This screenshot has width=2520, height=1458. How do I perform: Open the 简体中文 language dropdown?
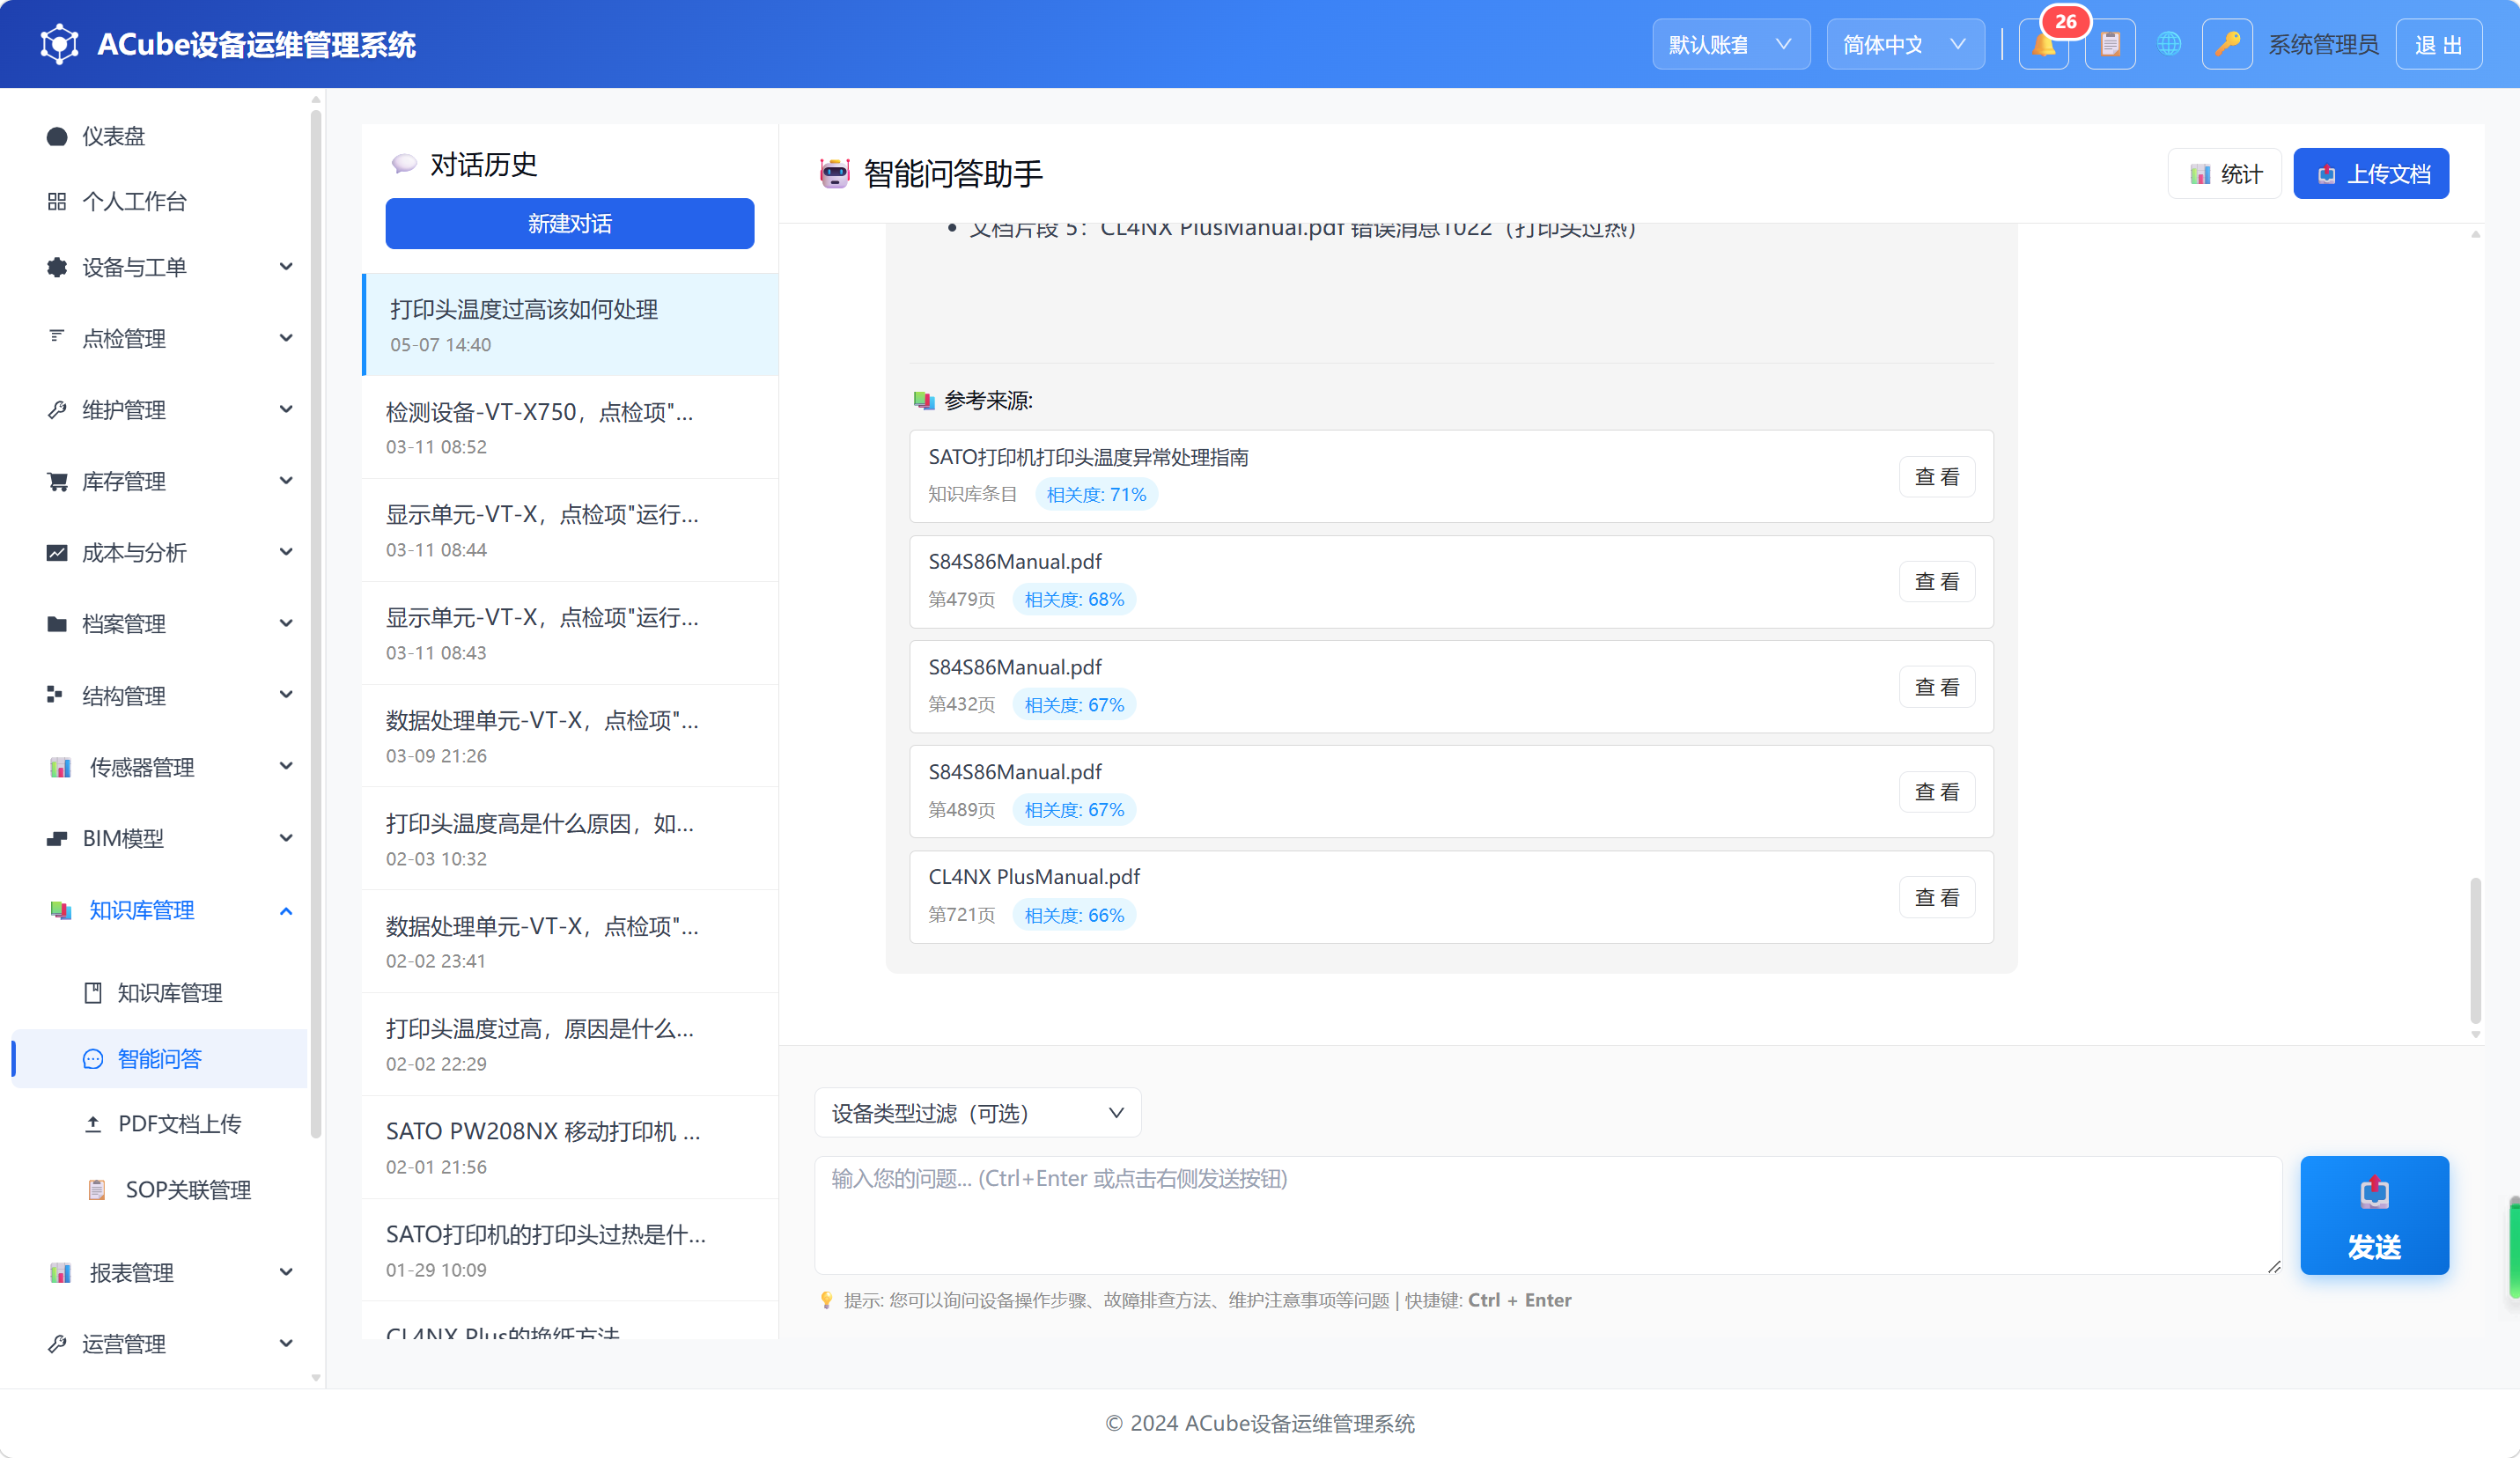point(1905,45)
